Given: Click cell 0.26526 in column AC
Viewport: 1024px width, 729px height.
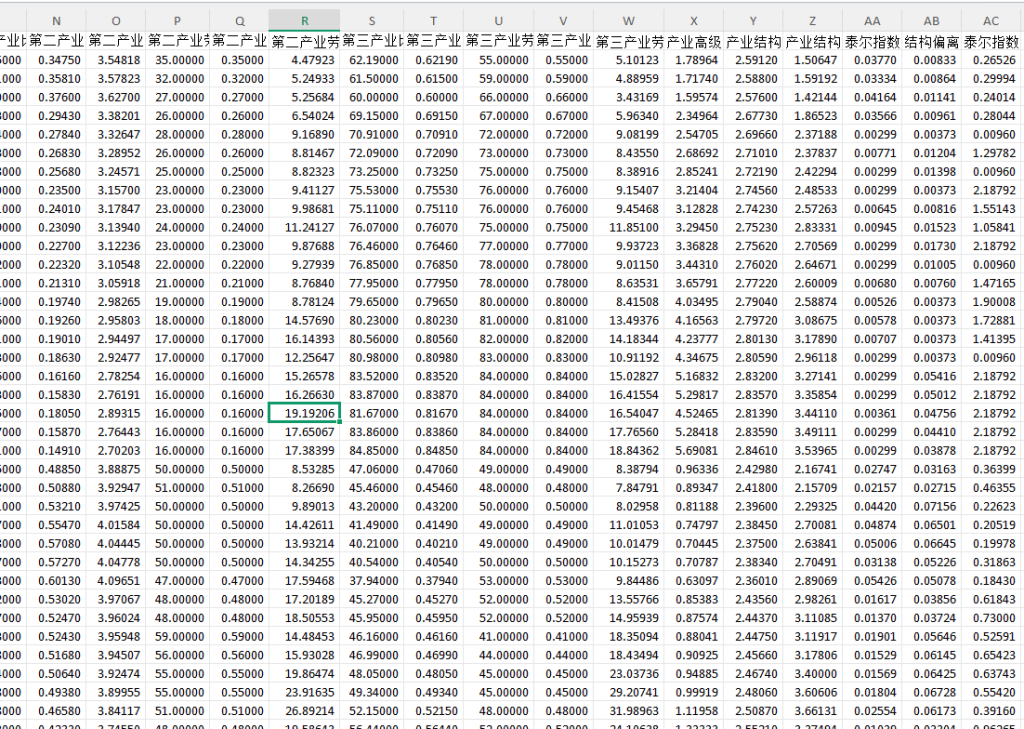Looking at the screenshot, I should (991, 60).
